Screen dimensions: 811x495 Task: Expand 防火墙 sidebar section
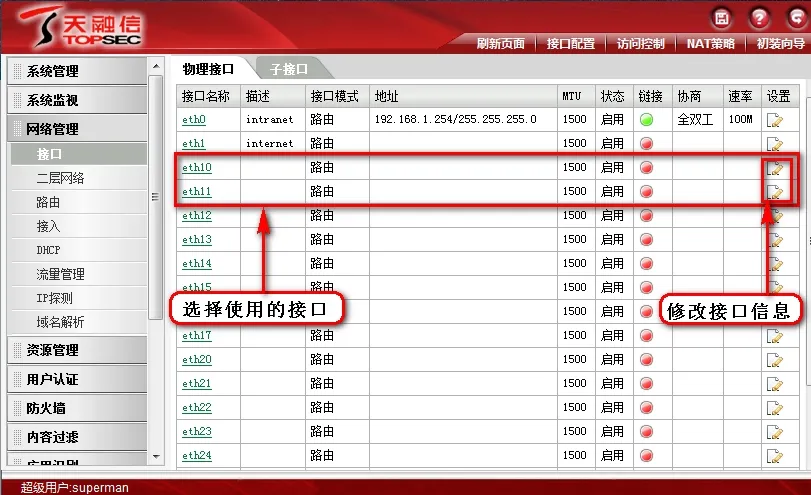pyautogui.click(x=78, y=408)
